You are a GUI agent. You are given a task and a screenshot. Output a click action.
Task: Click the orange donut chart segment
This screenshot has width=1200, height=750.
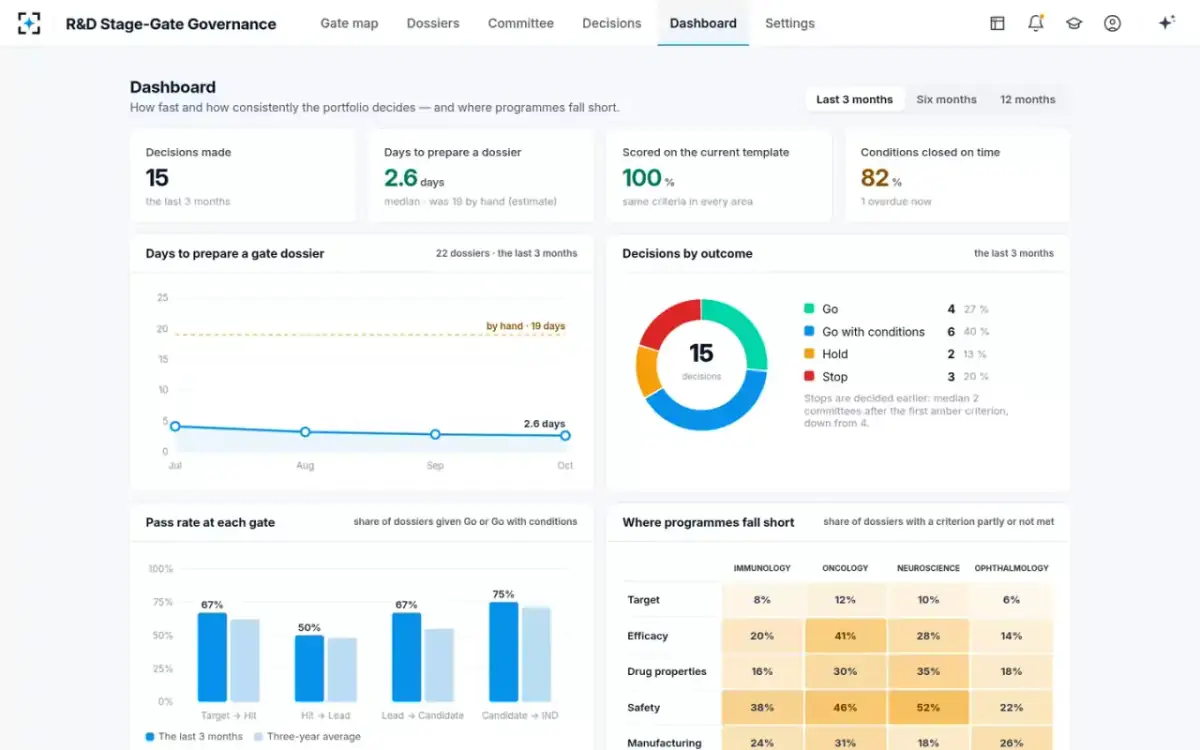click(x=647, y=371)
